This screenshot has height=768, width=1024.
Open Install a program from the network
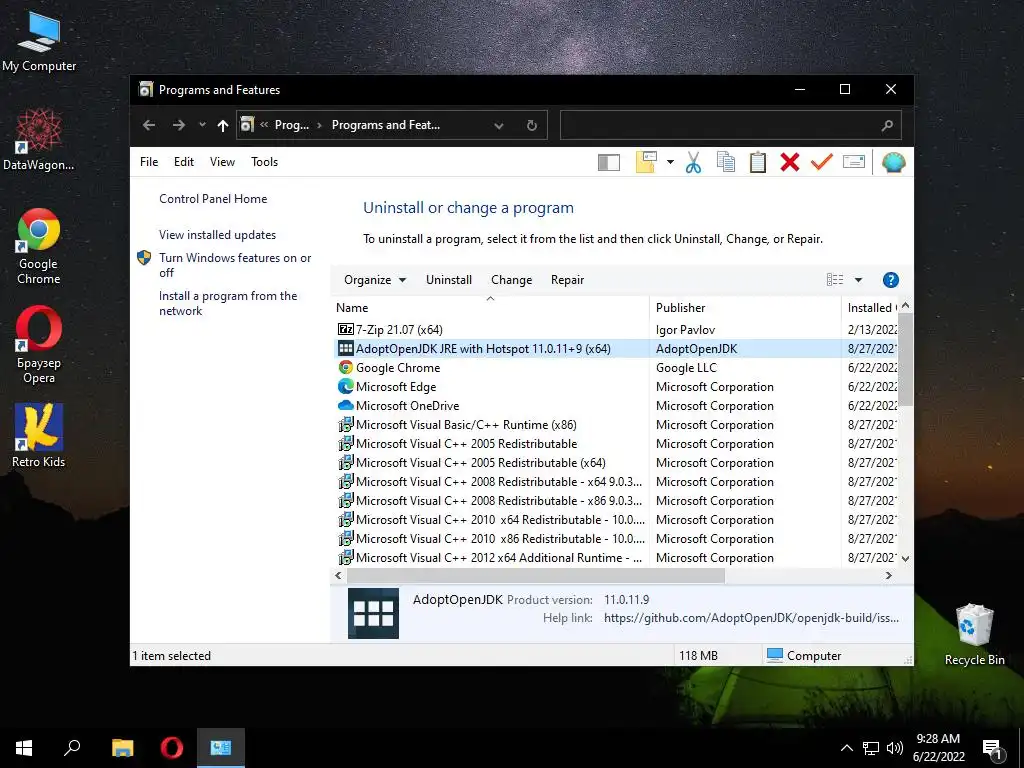pyautogui.click(x=228, y=303)
